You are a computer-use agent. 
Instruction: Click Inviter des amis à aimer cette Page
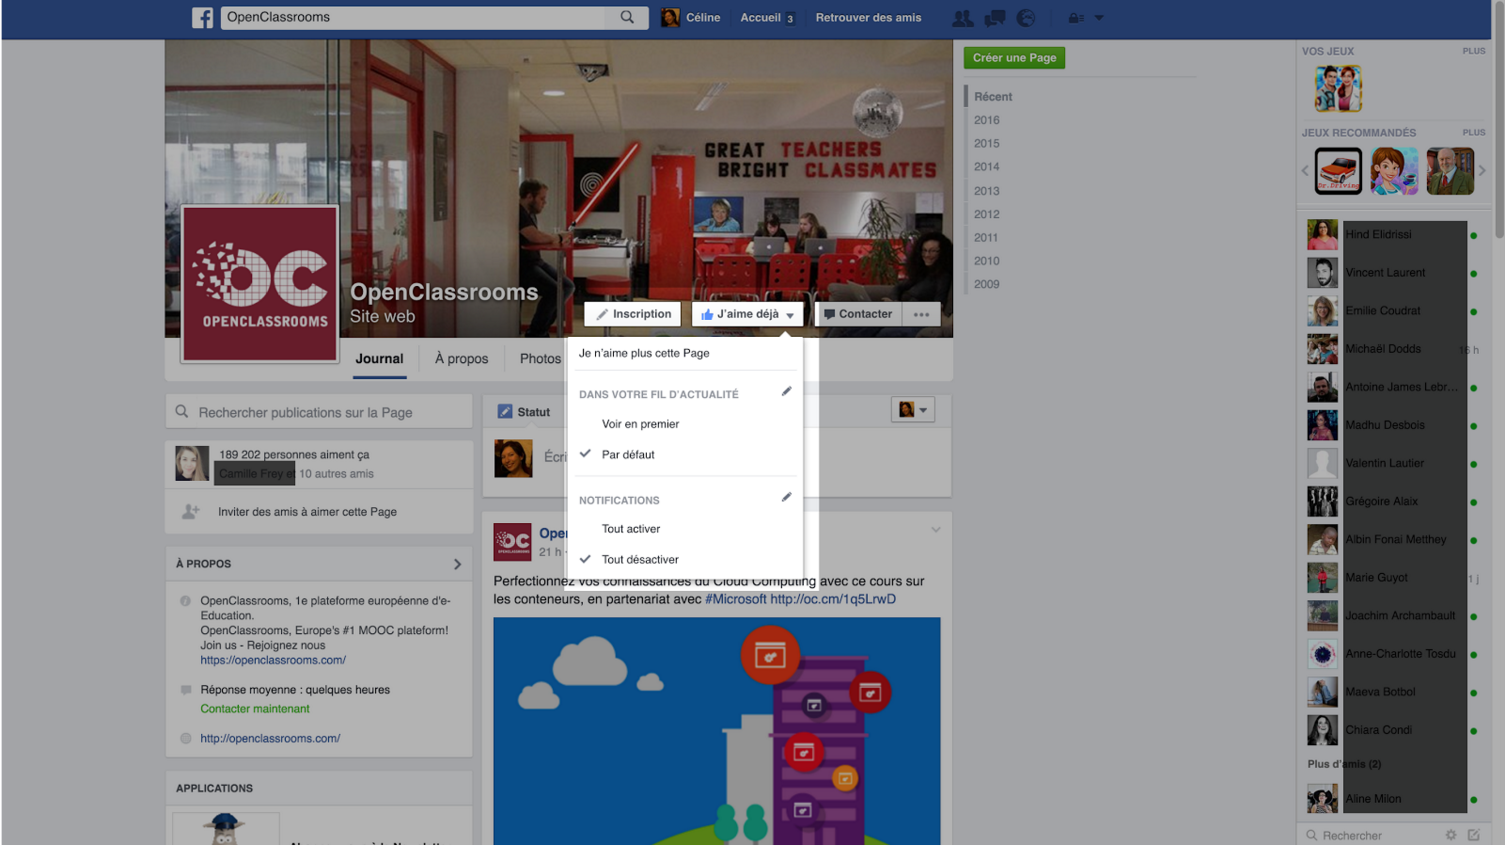307,512
